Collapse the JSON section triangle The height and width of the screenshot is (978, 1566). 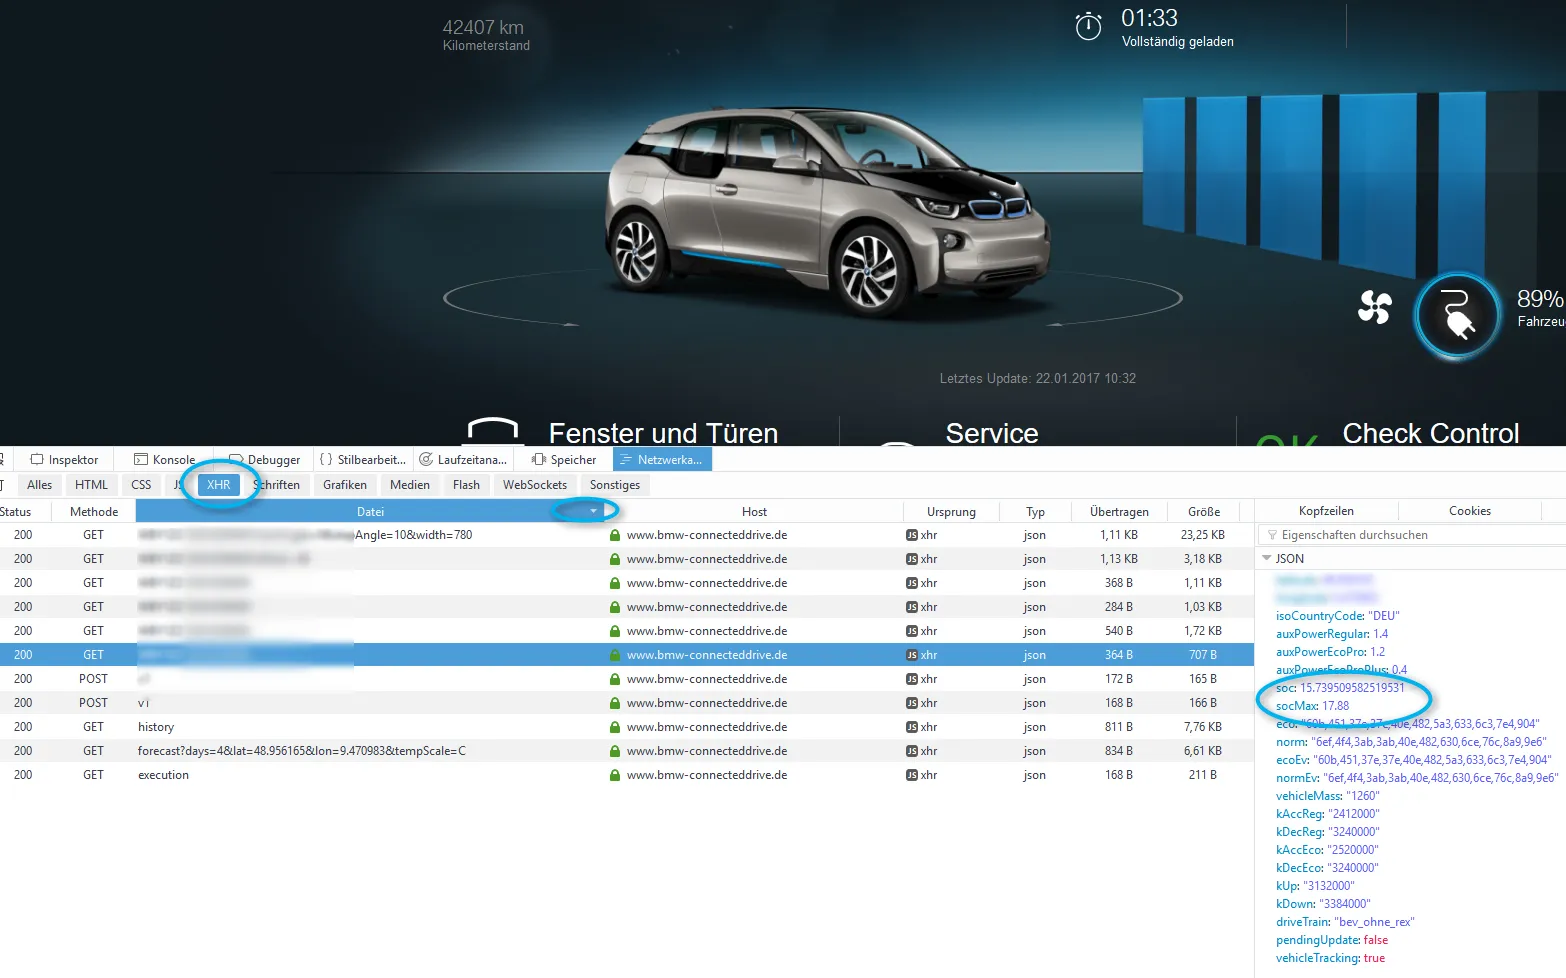tap(1267, 559)
